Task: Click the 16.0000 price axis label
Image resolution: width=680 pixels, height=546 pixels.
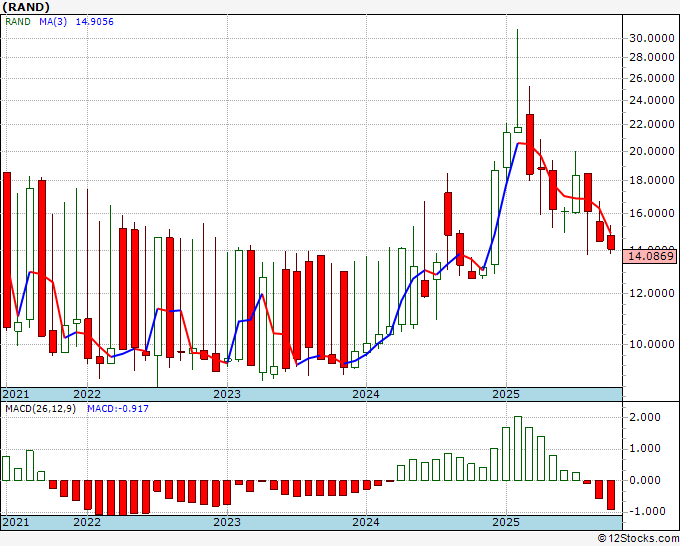Action: click(651, 213)
